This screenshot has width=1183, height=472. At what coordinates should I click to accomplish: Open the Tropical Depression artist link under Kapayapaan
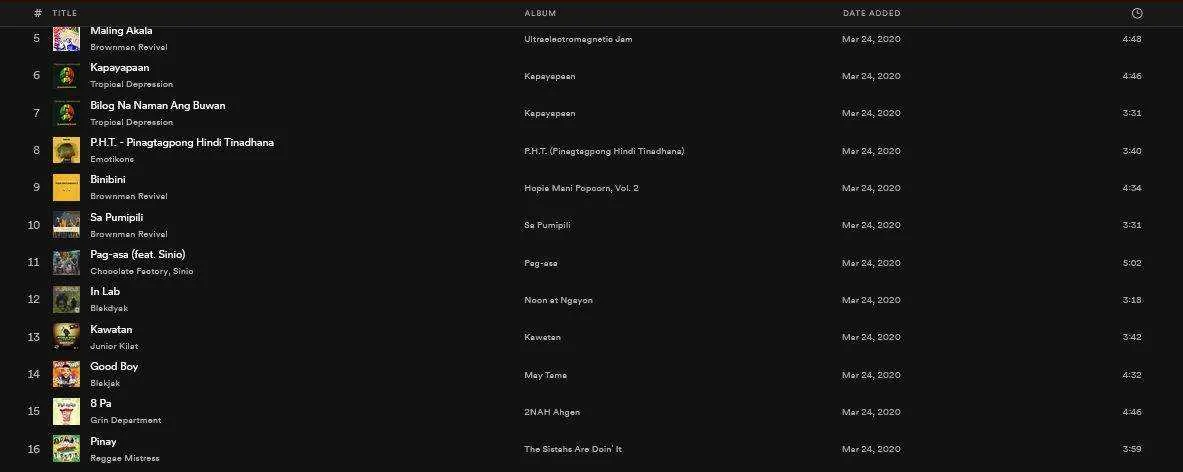pos(131,84)
